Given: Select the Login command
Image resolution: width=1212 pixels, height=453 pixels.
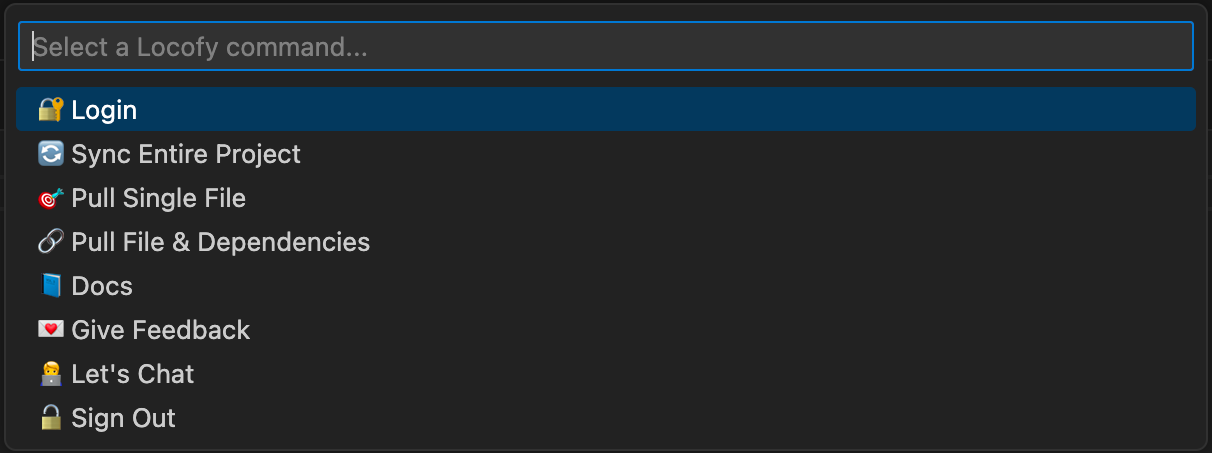Looking at the screenshot, I should click(x=104, y=110).
